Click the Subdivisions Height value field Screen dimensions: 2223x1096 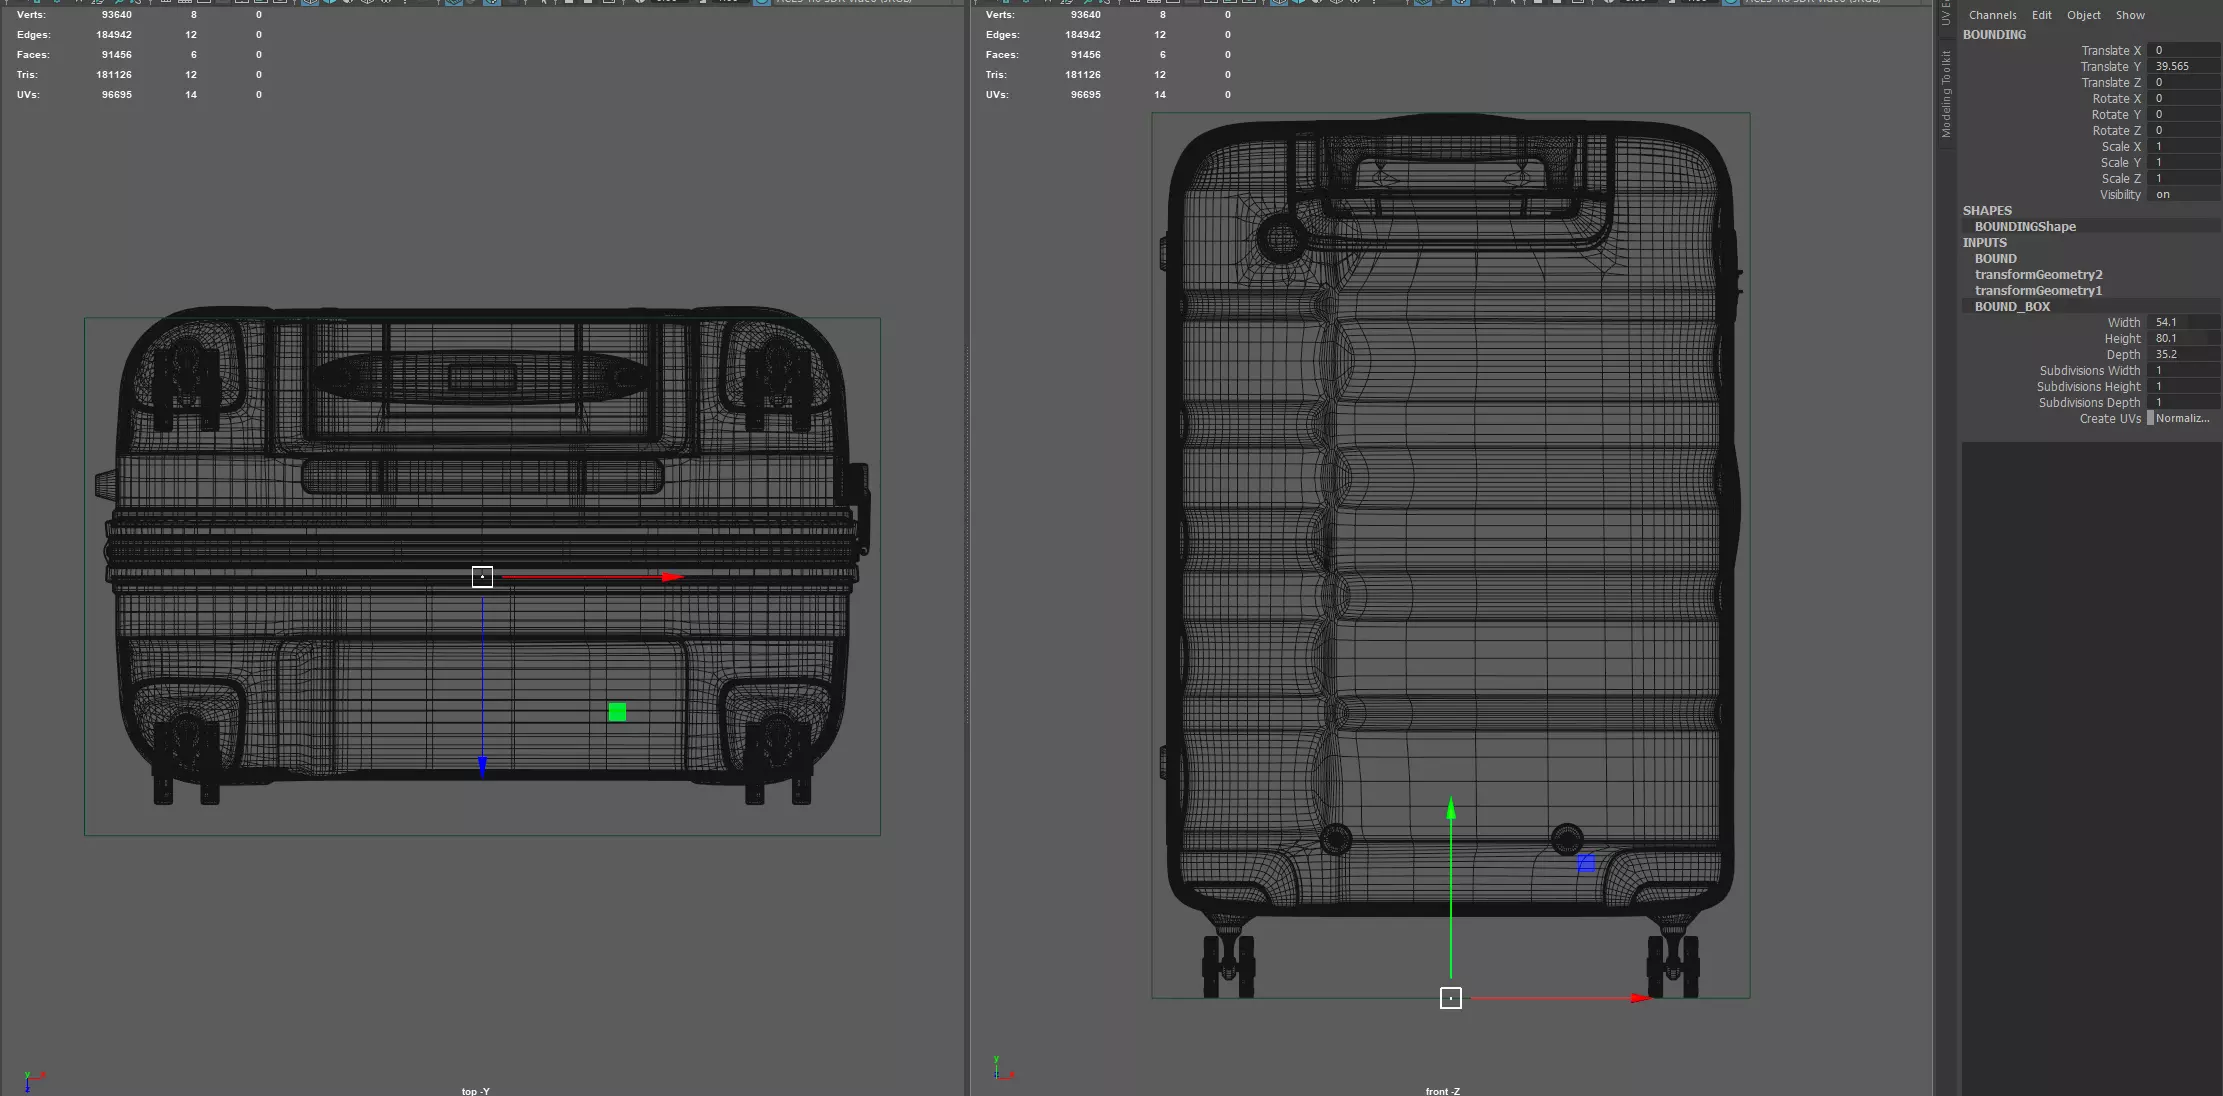coord(2184,386)
